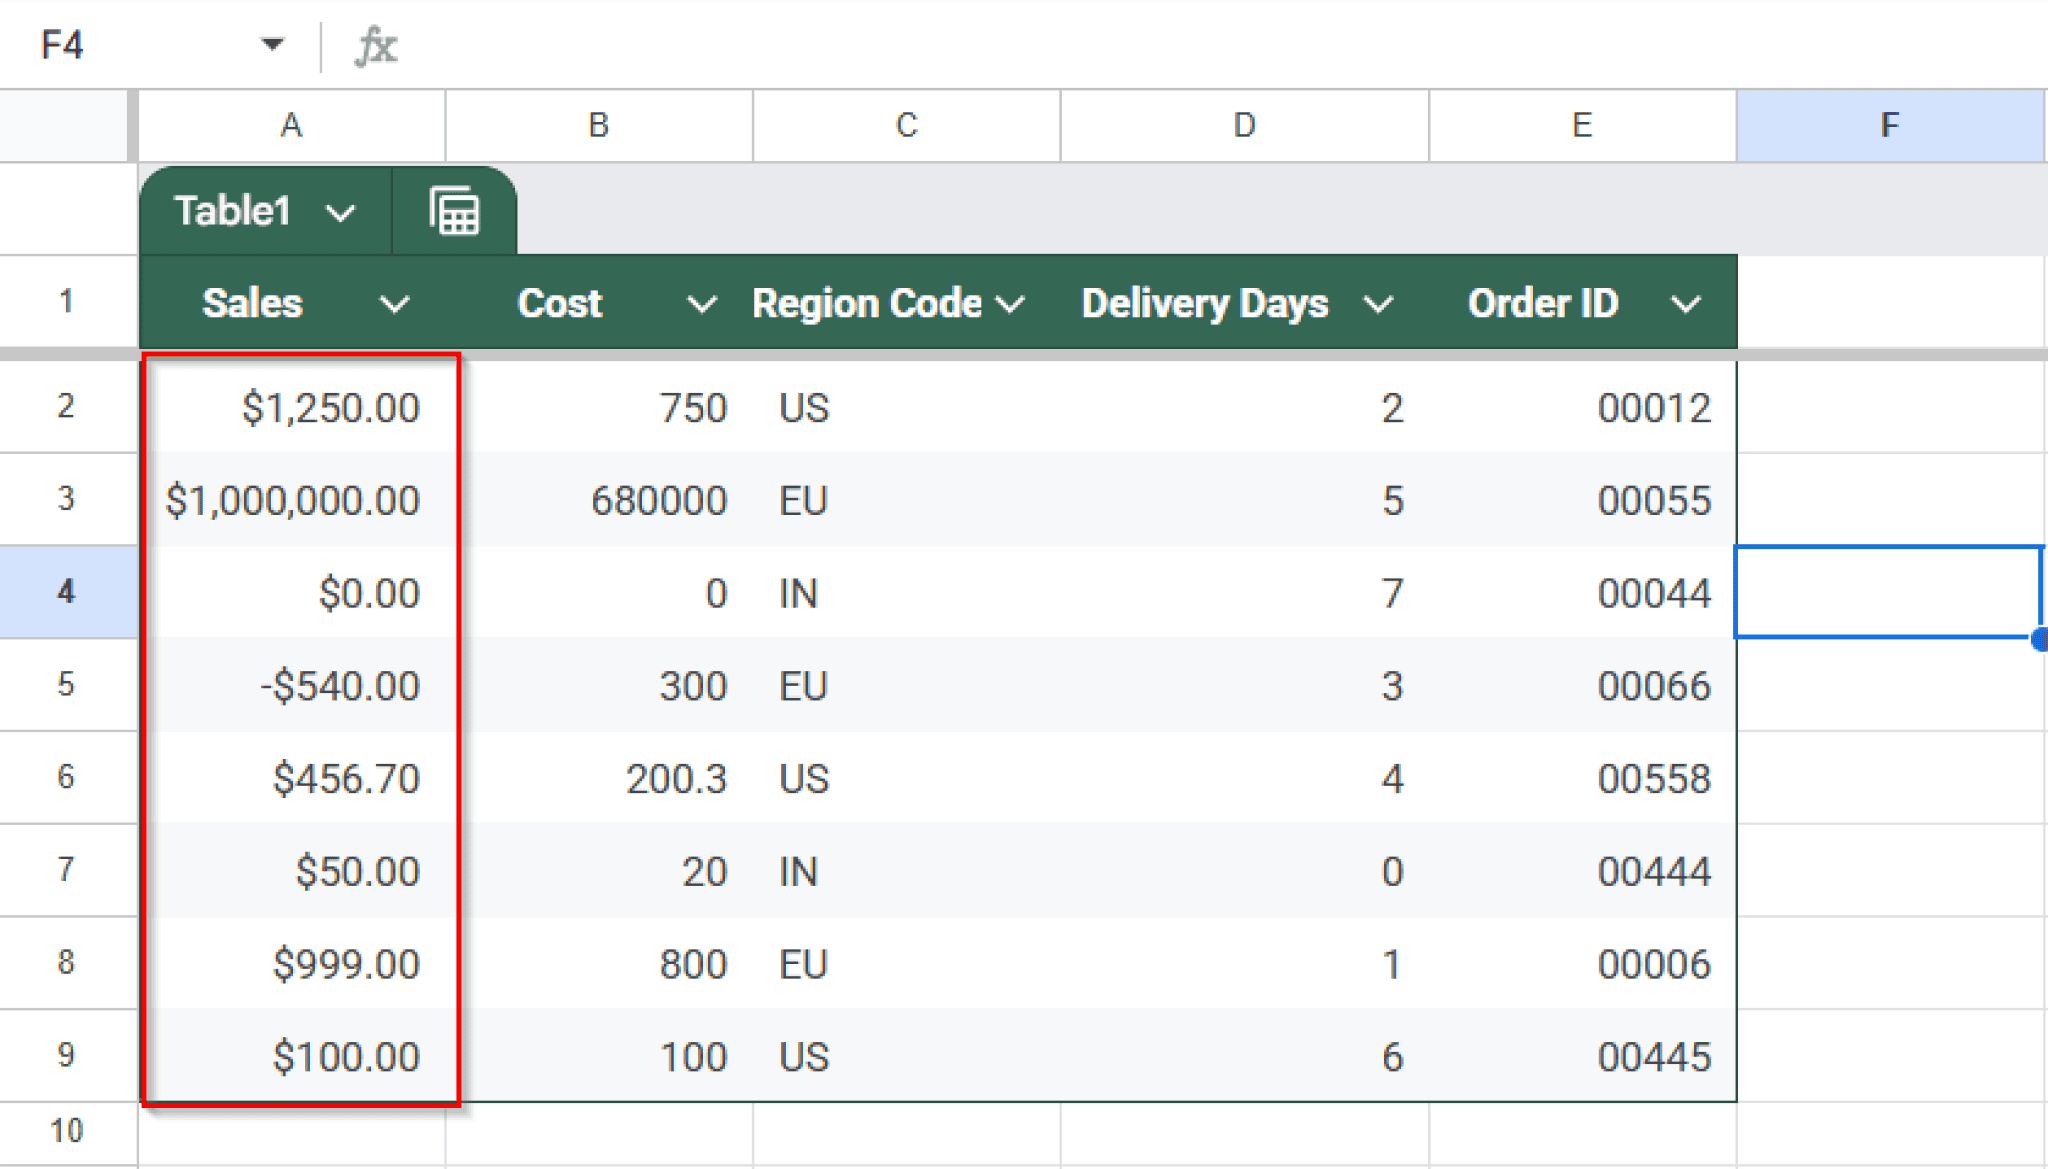Image resolution: width=2048 pixels, height=1169 pixels.
Task: Click column letter F header
Action: click(1890, 125)
